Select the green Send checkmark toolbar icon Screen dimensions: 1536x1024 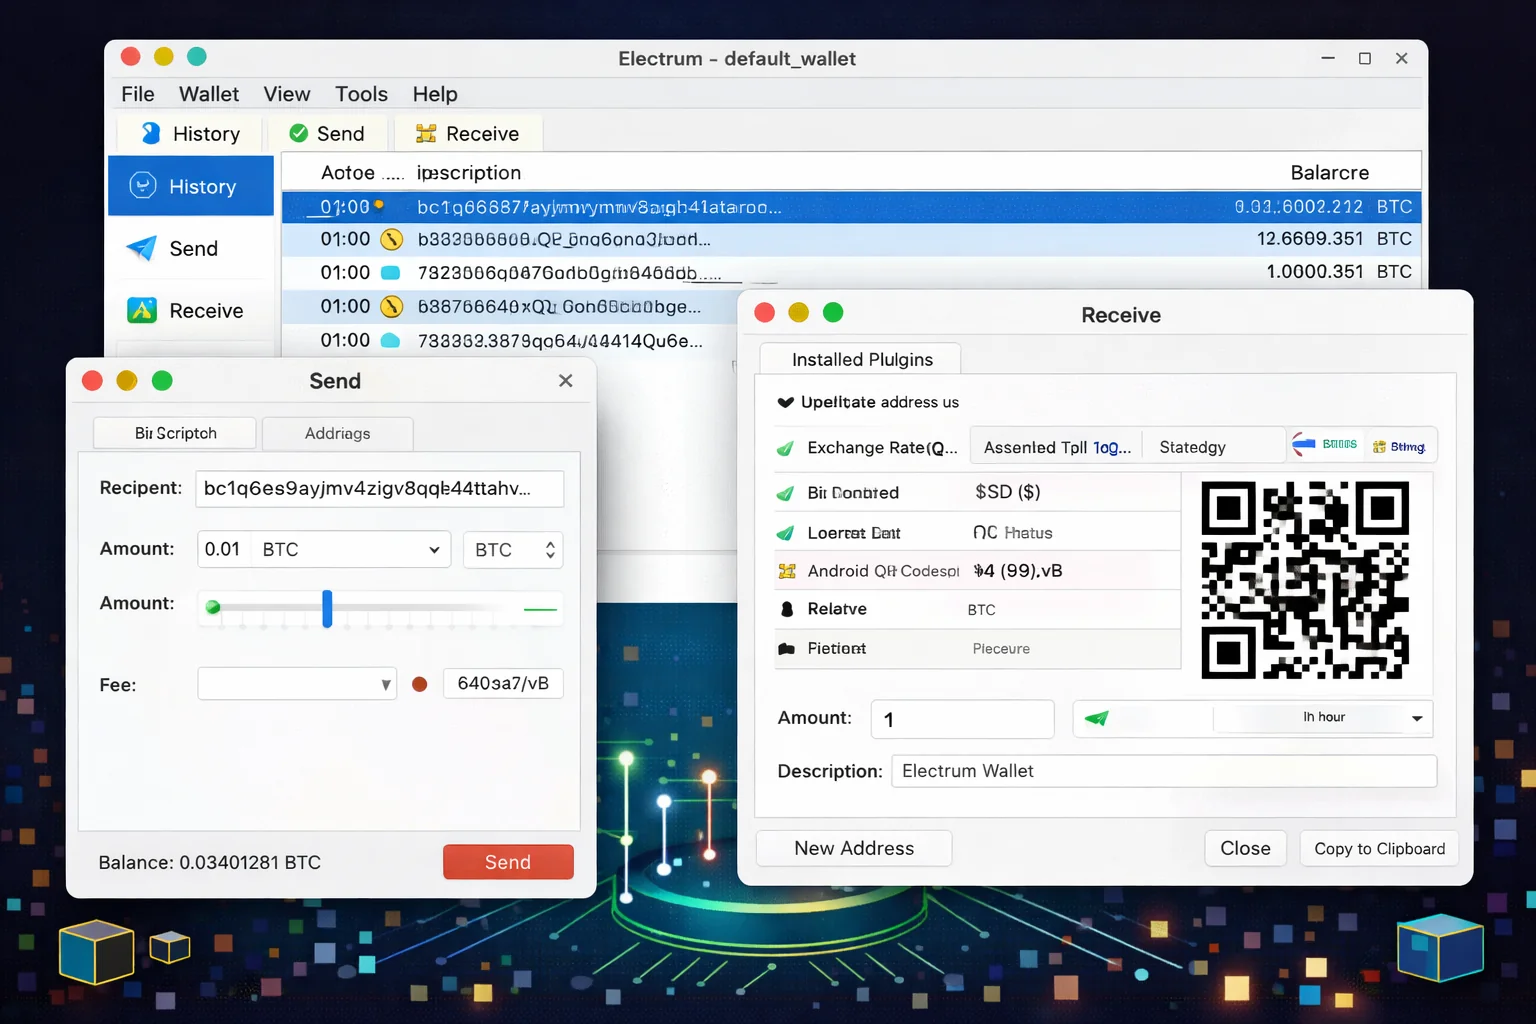coord(299,132)
